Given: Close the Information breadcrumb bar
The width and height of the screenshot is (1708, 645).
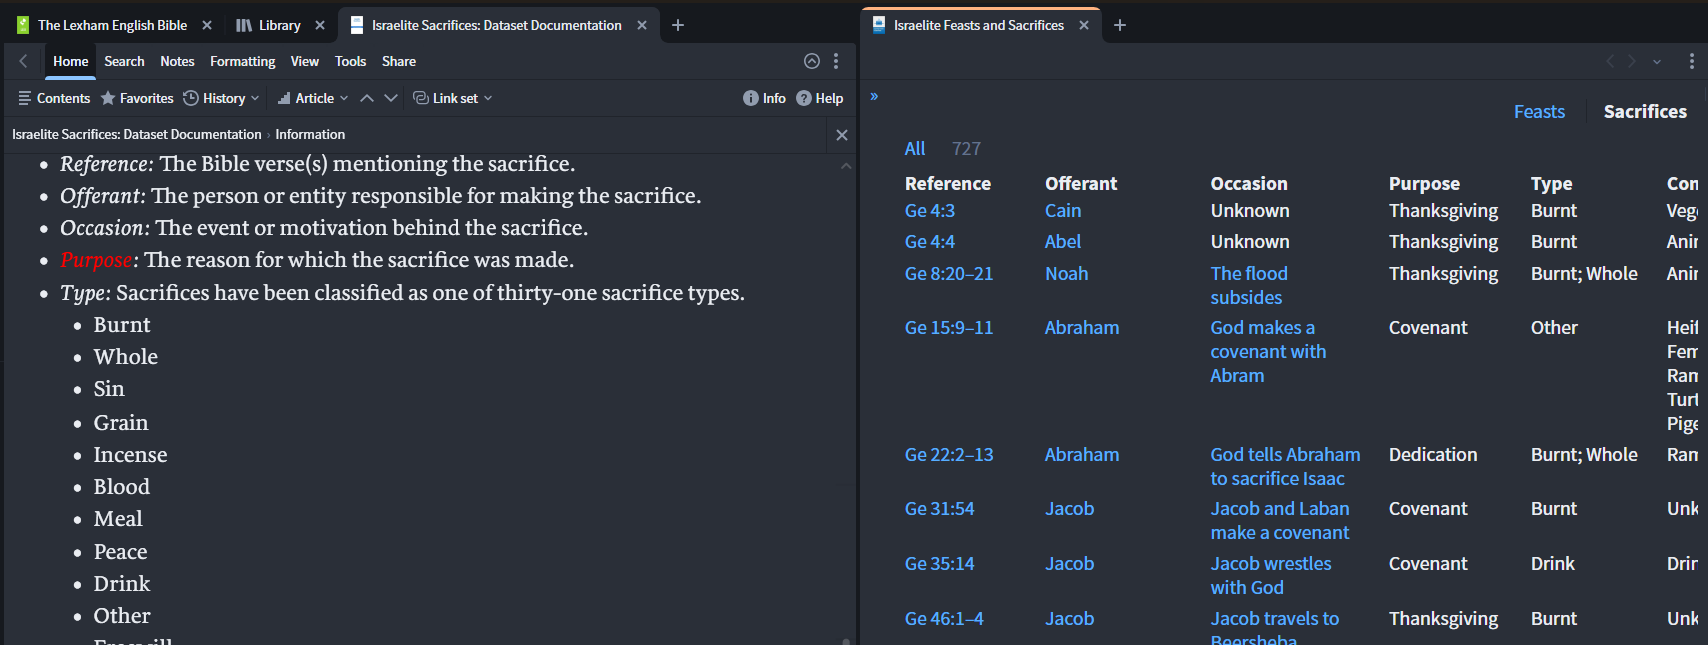Looking at the screenshot, I should click(x=842, y=135).
